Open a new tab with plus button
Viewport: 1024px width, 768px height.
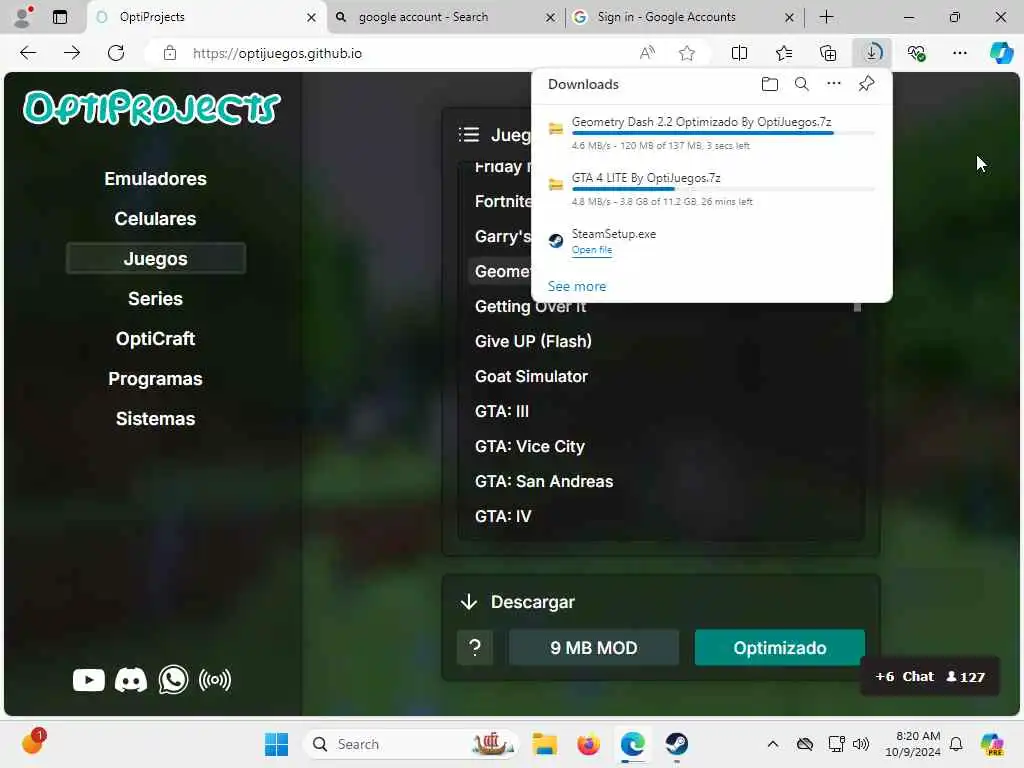(826, 17)
